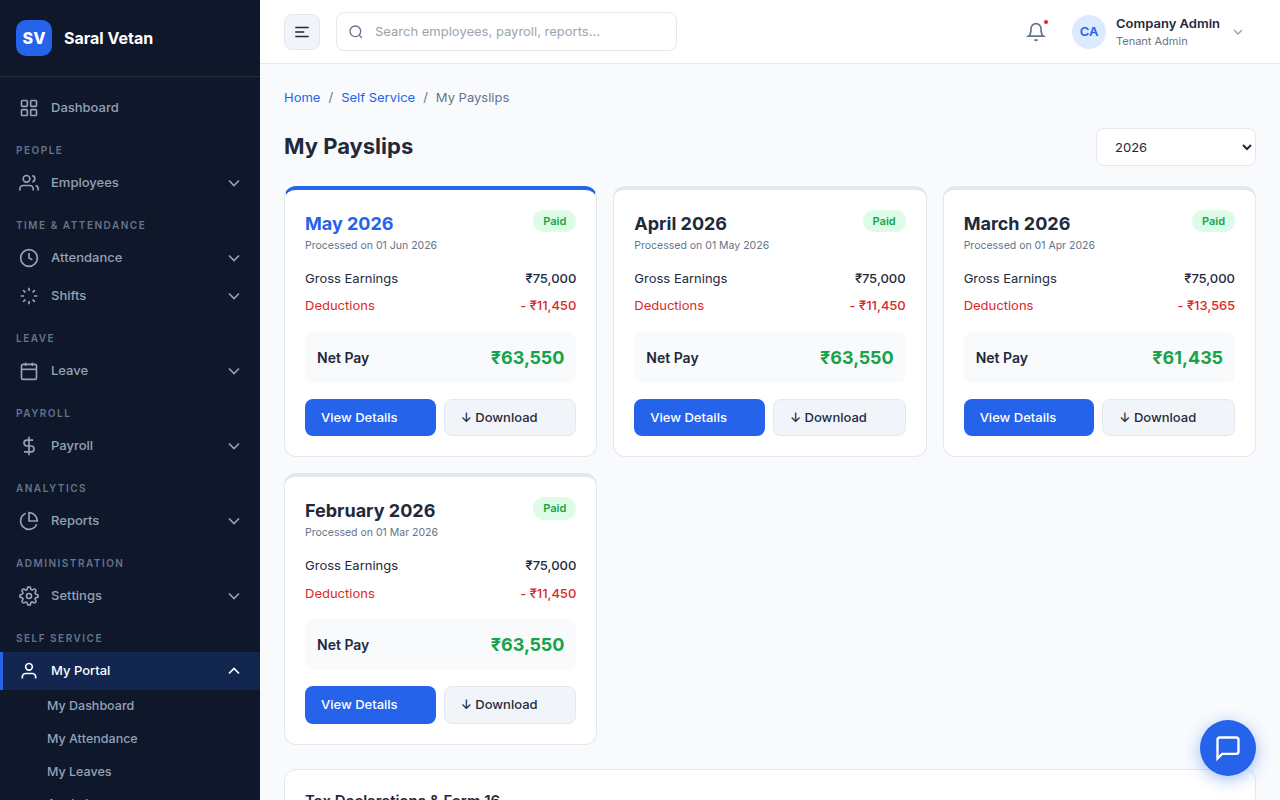1280x800 pixels.
Task: Download the March 2026 payslip
Action: [1168, 418]
